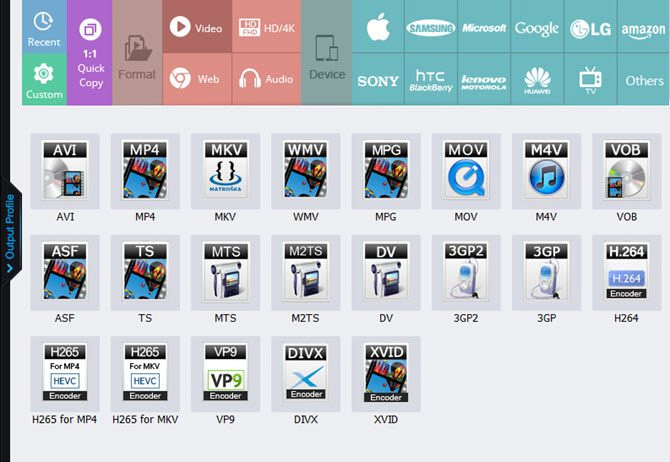Select the M2TS format icon
670x462 pixels.
(x=306, y=272)
